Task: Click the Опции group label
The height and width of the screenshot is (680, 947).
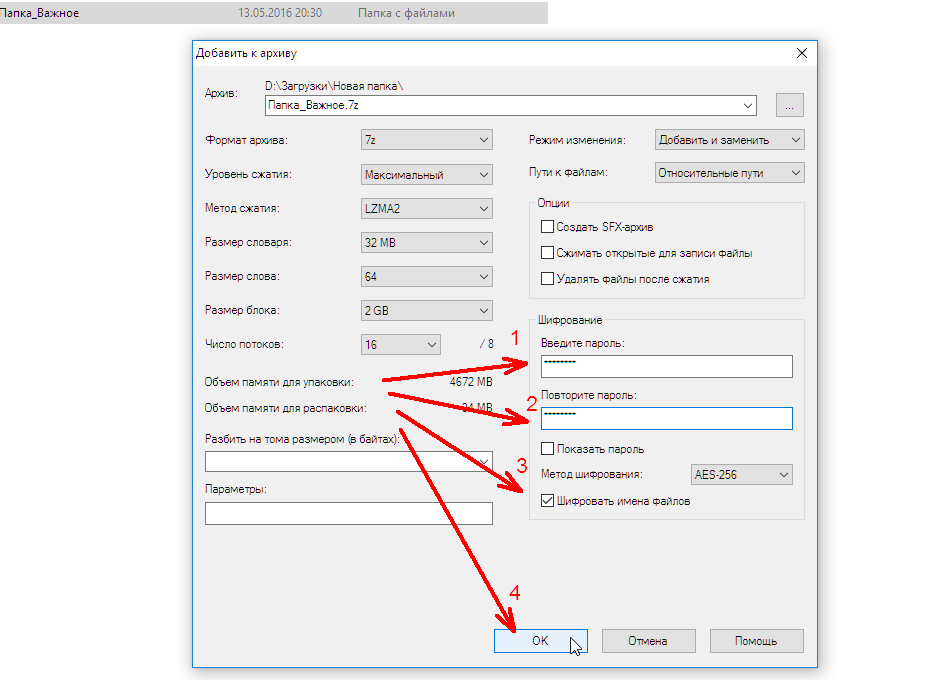Action: click(553, 203)
